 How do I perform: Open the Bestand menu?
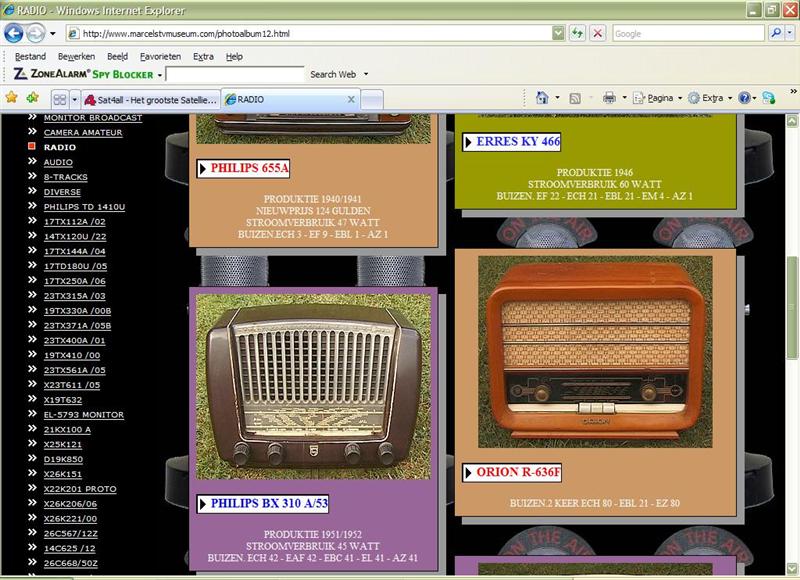tap(30, 57)
